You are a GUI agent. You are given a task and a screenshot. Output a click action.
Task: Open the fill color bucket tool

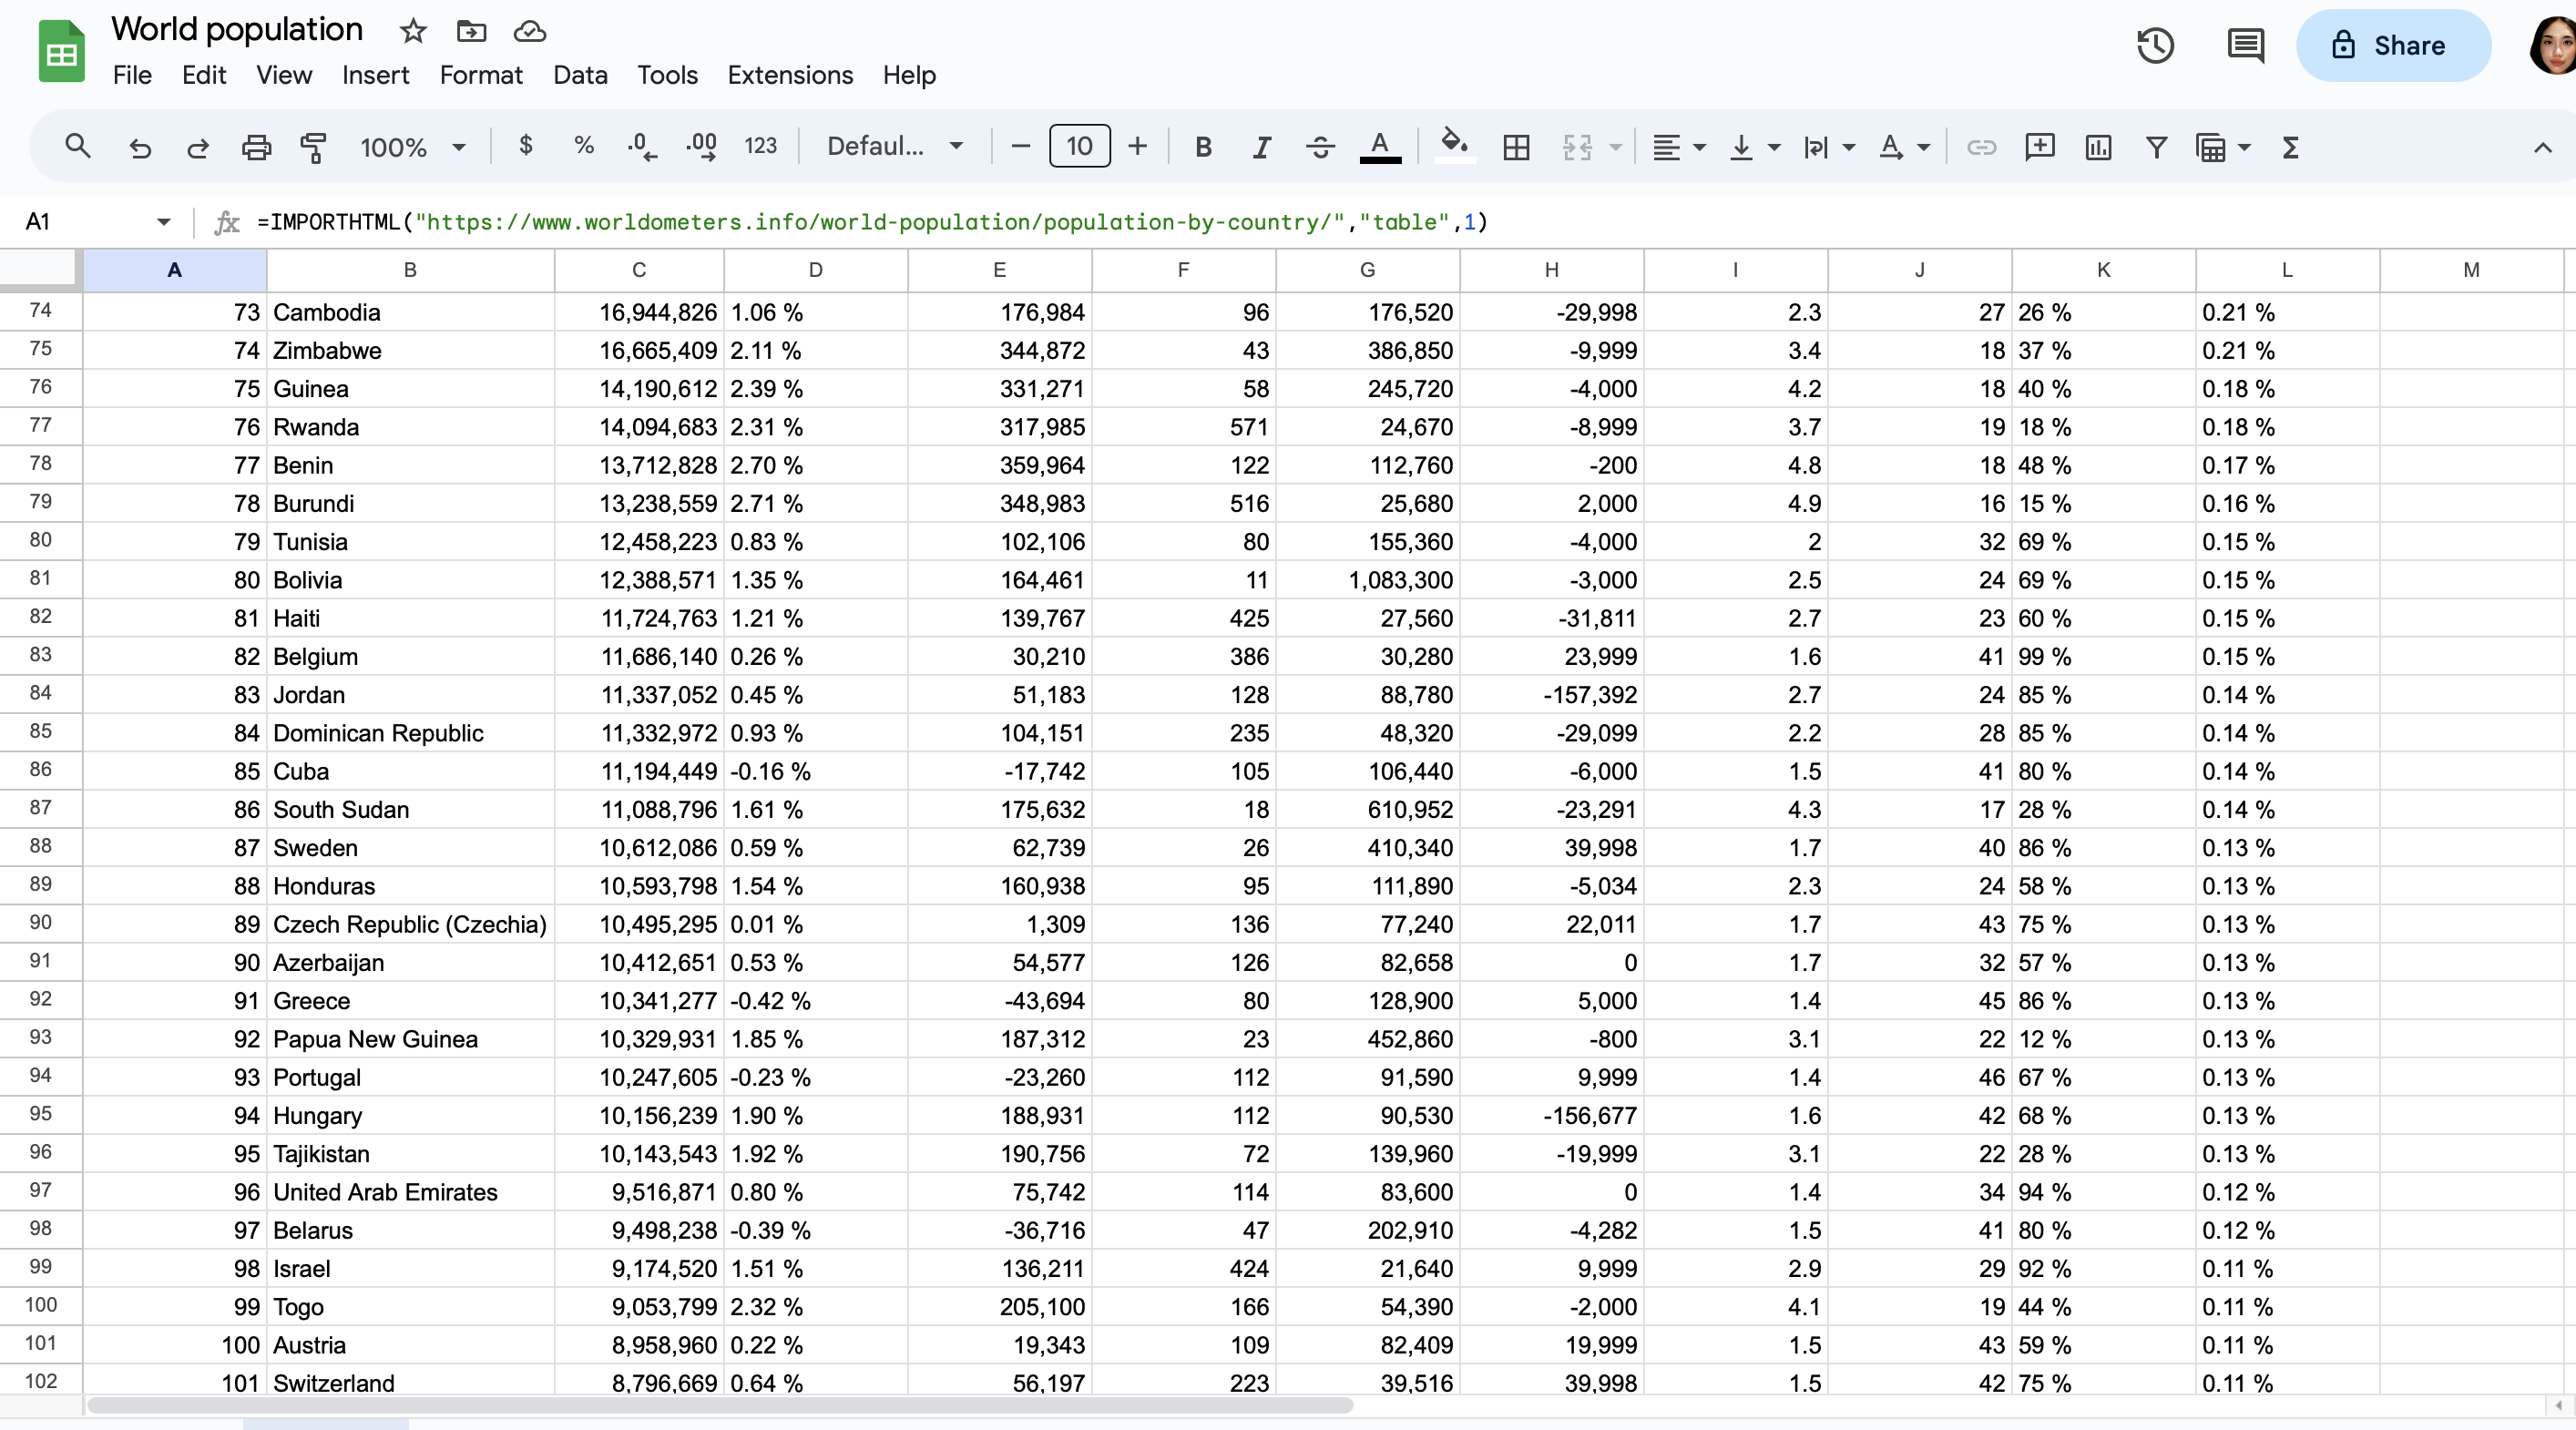pyautogui.click(x=1453, y=145)
